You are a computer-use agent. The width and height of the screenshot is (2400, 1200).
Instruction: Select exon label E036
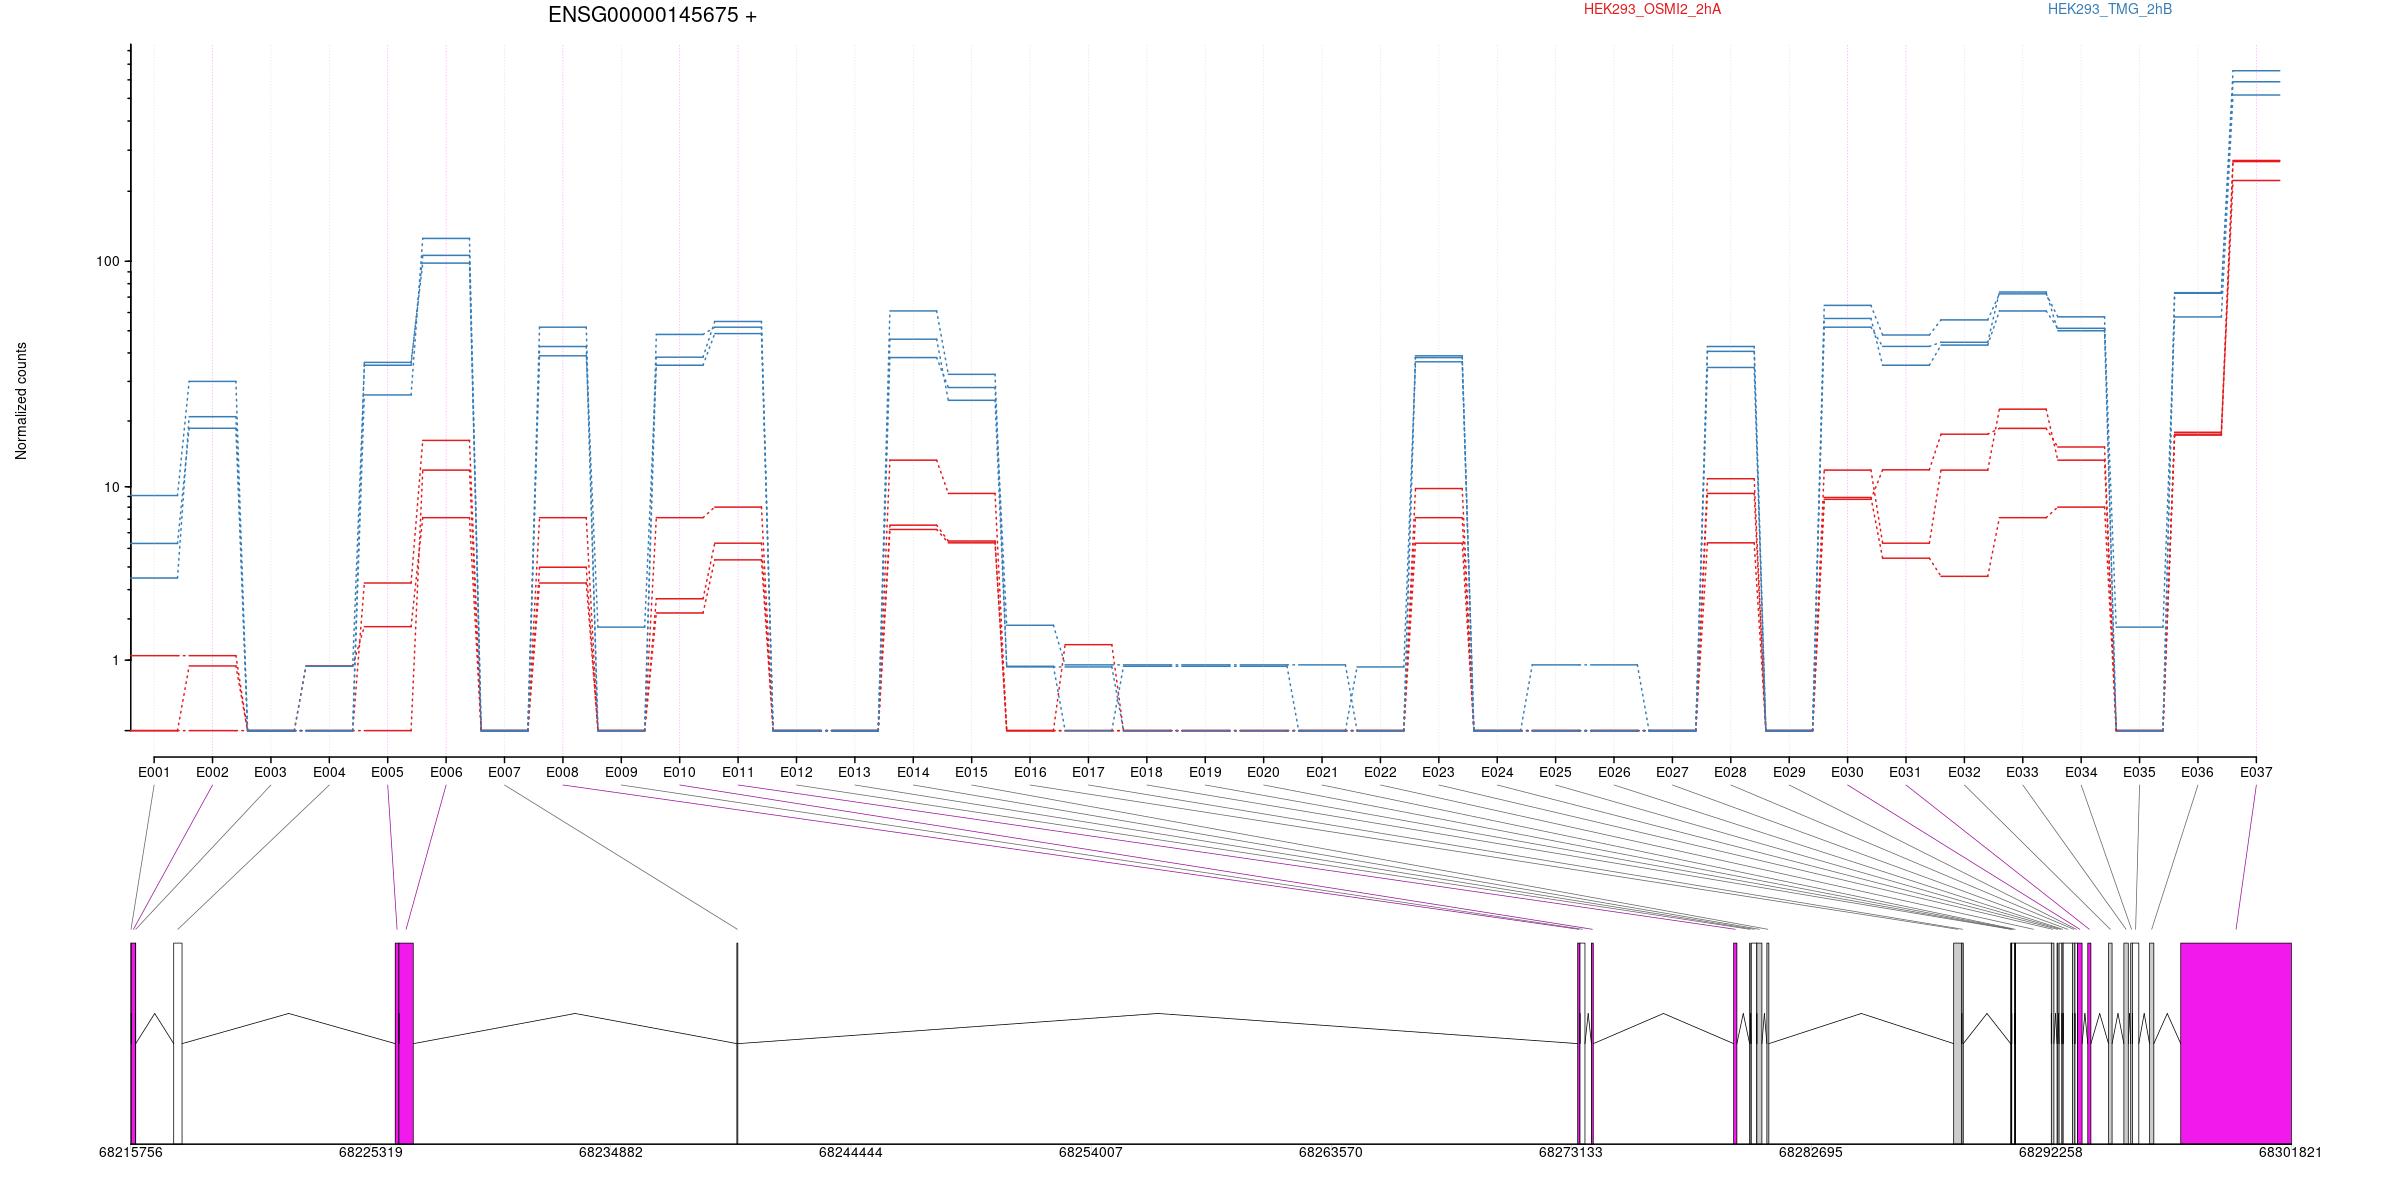[2197, 772]
